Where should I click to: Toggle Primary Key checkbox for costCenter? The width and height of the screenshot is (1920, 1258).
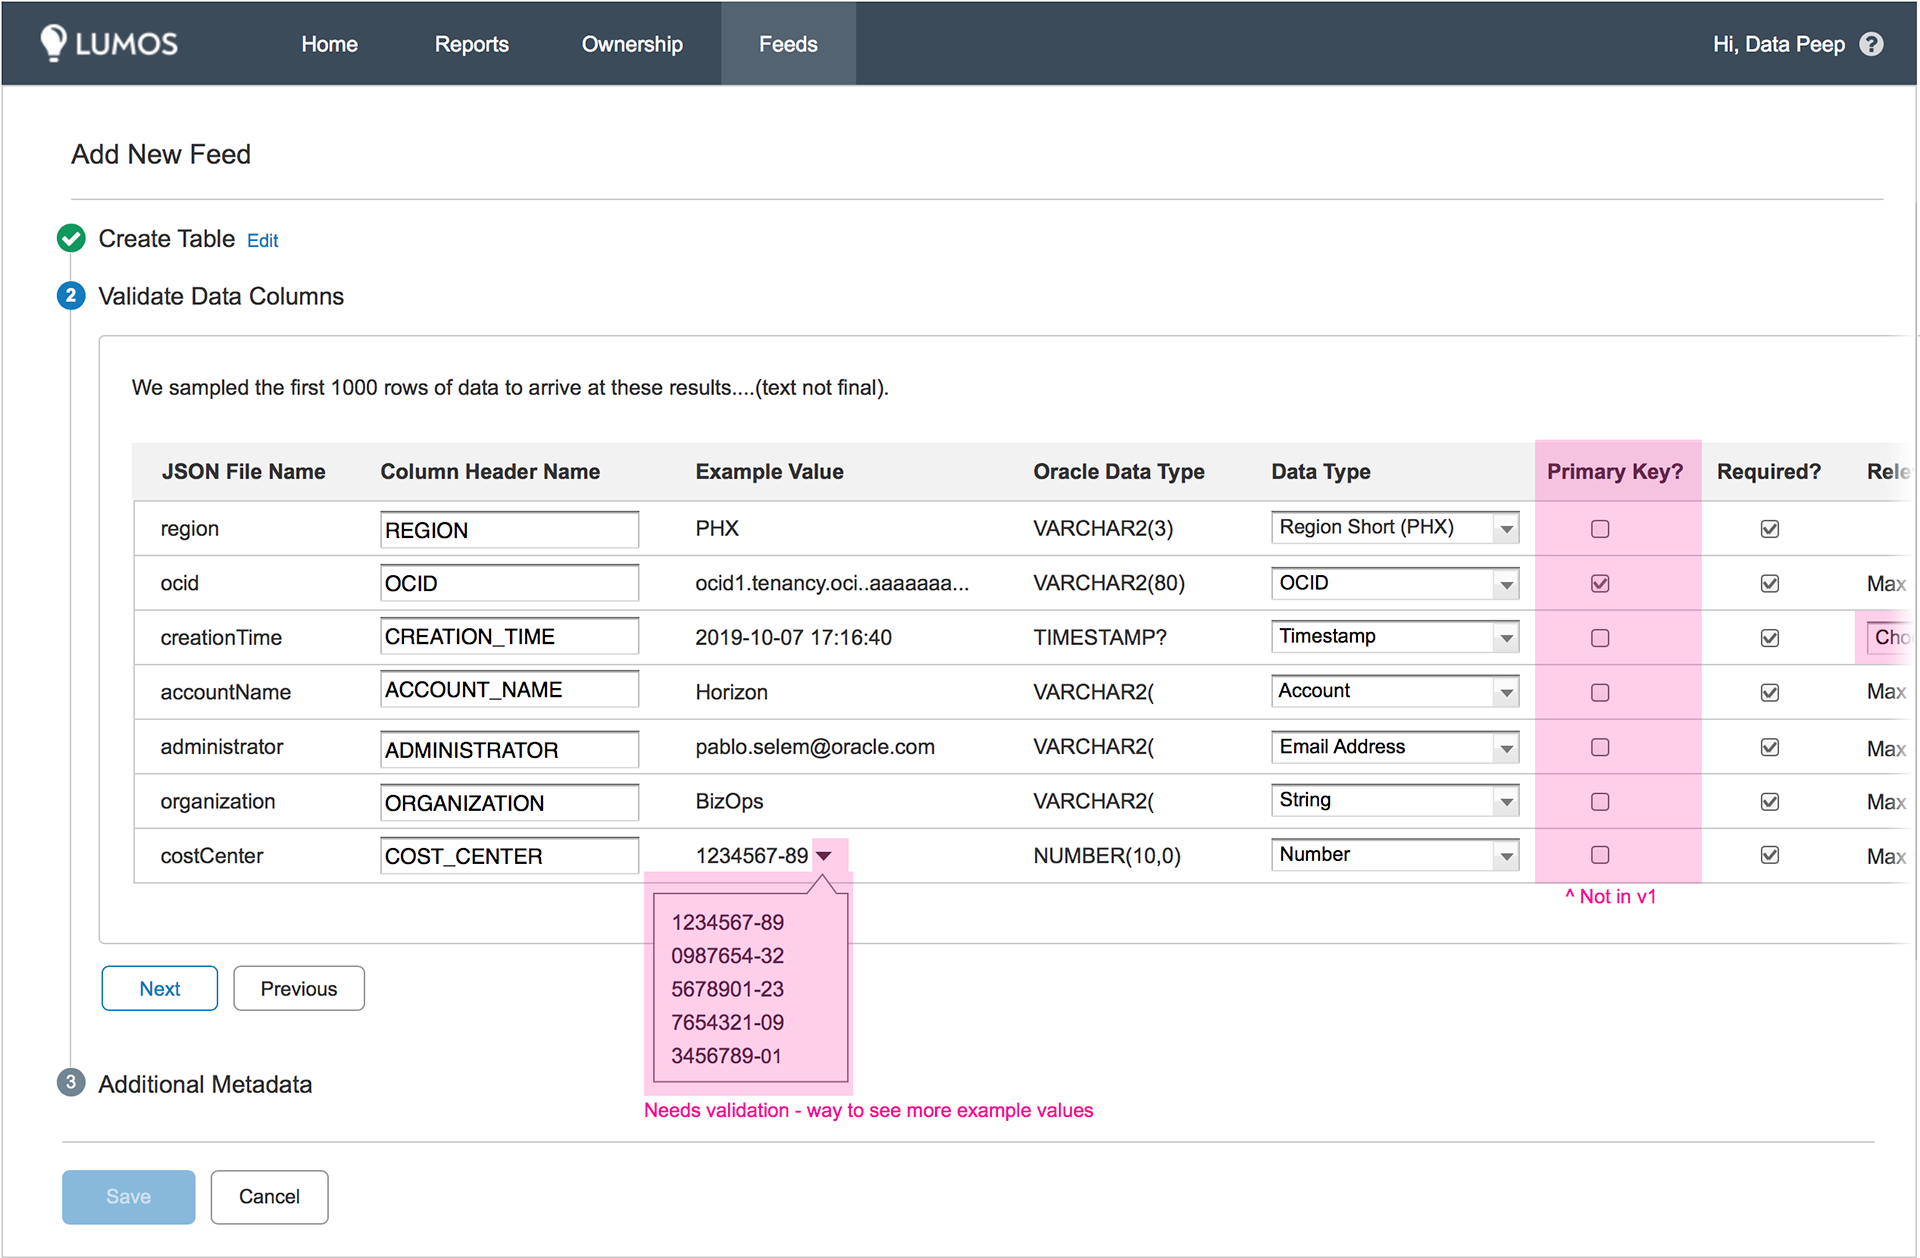[1600, 855]
